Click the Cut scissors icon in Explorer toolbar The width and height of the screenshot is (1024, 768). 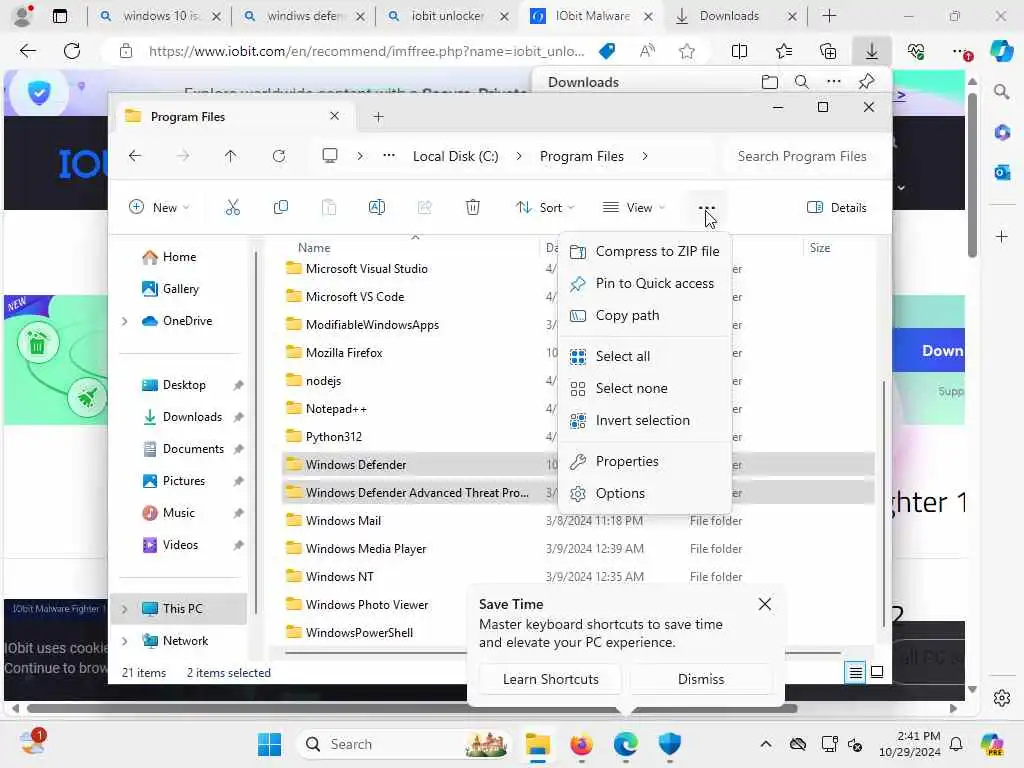(232, 208)
